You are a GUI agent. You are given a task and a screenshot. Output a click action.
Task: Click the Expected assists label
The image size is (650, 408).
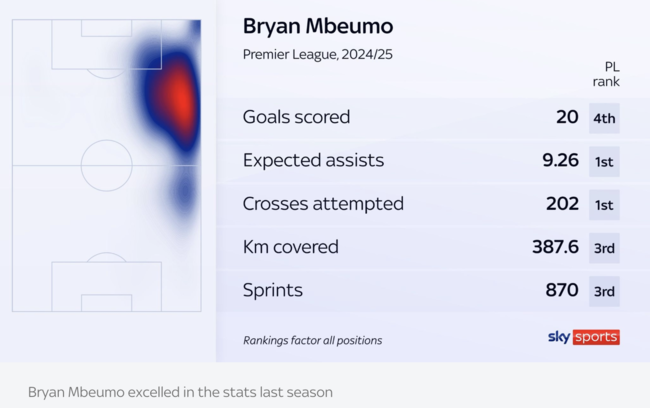coord(313,161)
